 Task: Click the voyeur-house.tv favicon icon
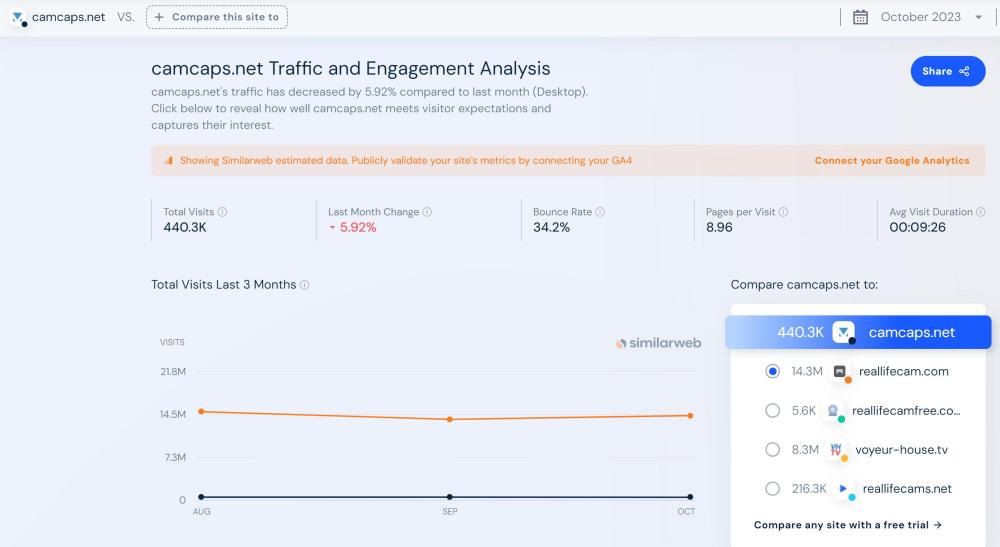pyautogui.click(x=837, y=450)
